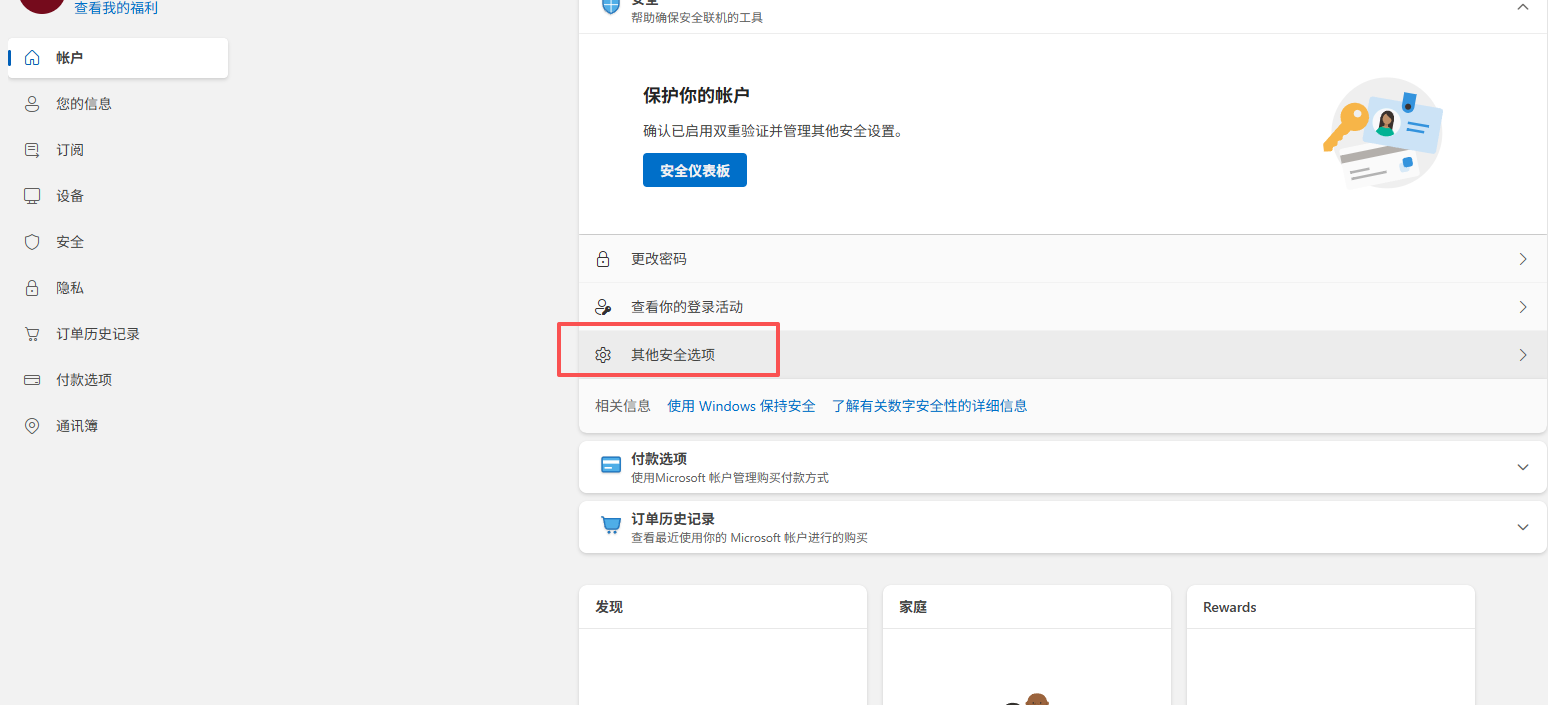The height and width of the screenshot is (705, 1548).
Task: Click the 订单历史记录 cart icon in sidebar
Action: [31, 333]
